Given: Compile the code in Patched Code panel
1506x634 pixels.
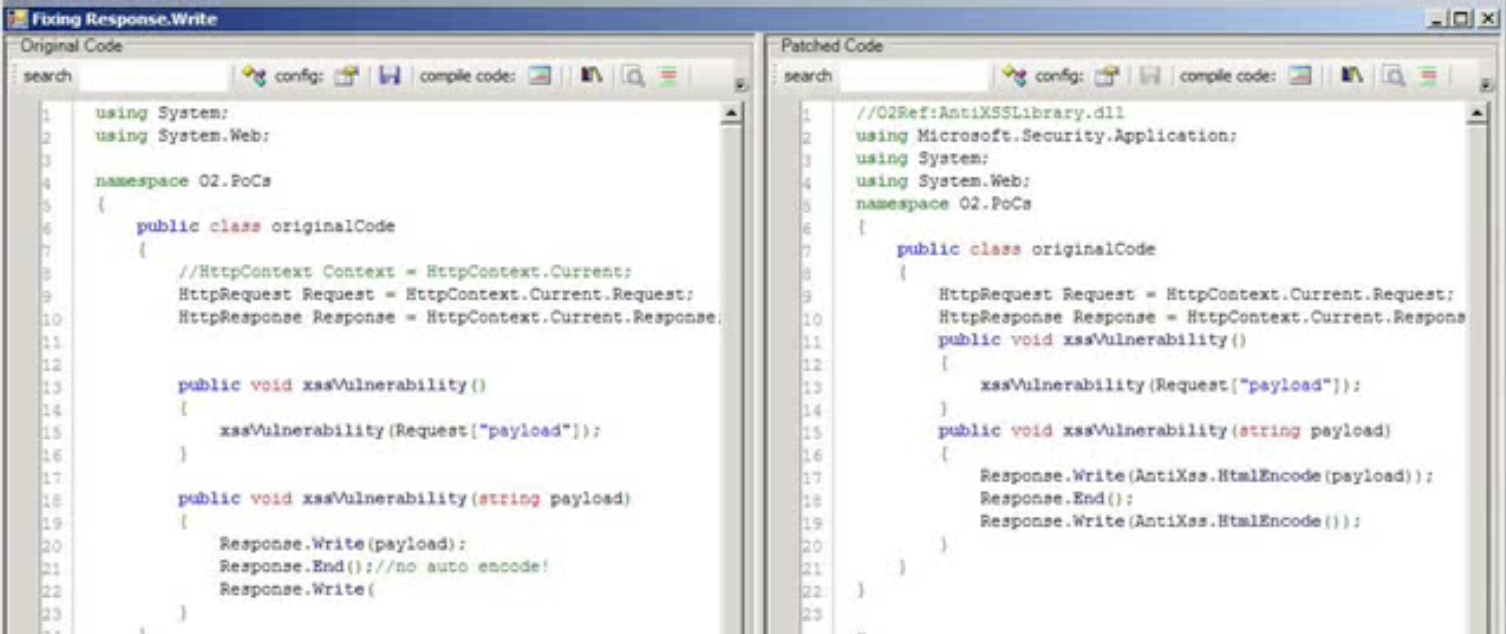Looking at the screenshot, I should coord(1300,76).
